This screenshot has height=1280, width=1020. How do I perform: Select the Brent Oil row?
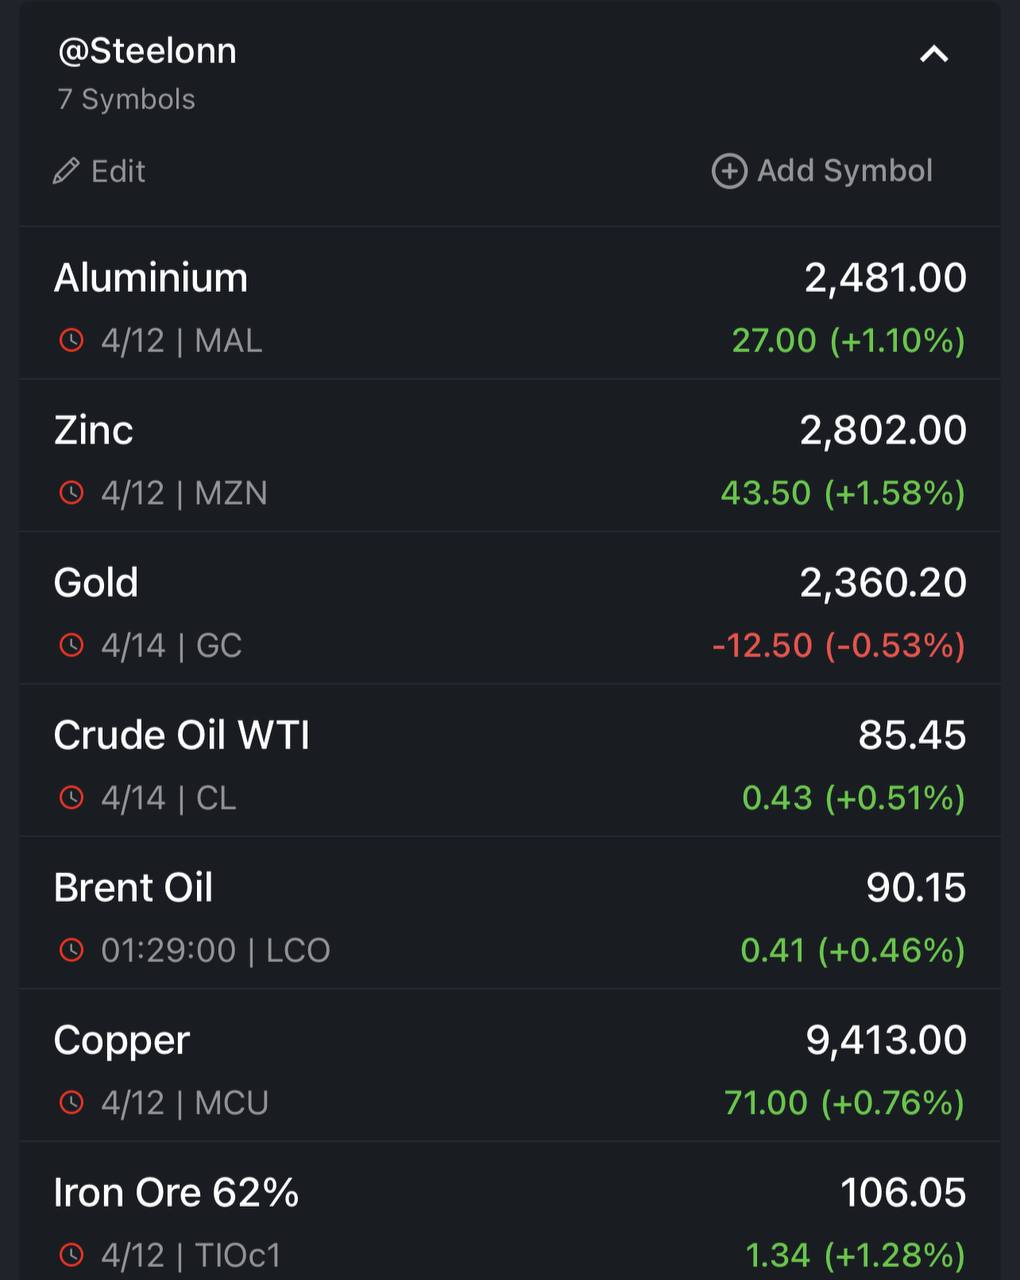click(510, 913)
